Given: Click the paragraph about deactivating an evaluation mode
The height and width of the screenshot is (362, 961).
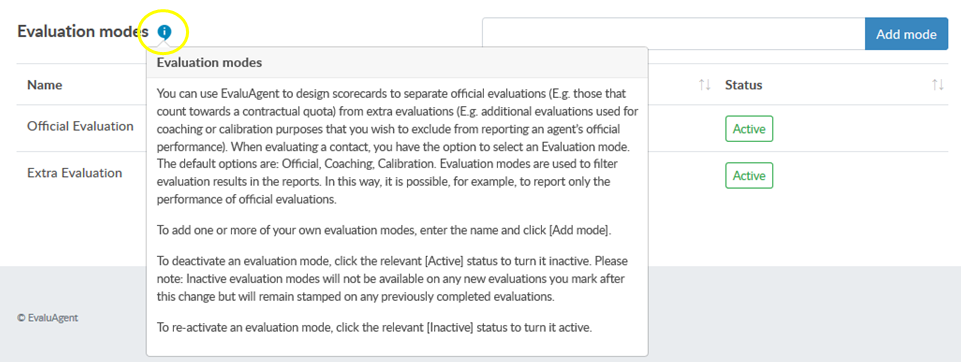Looking at the screenshot, I should [392, 279].
